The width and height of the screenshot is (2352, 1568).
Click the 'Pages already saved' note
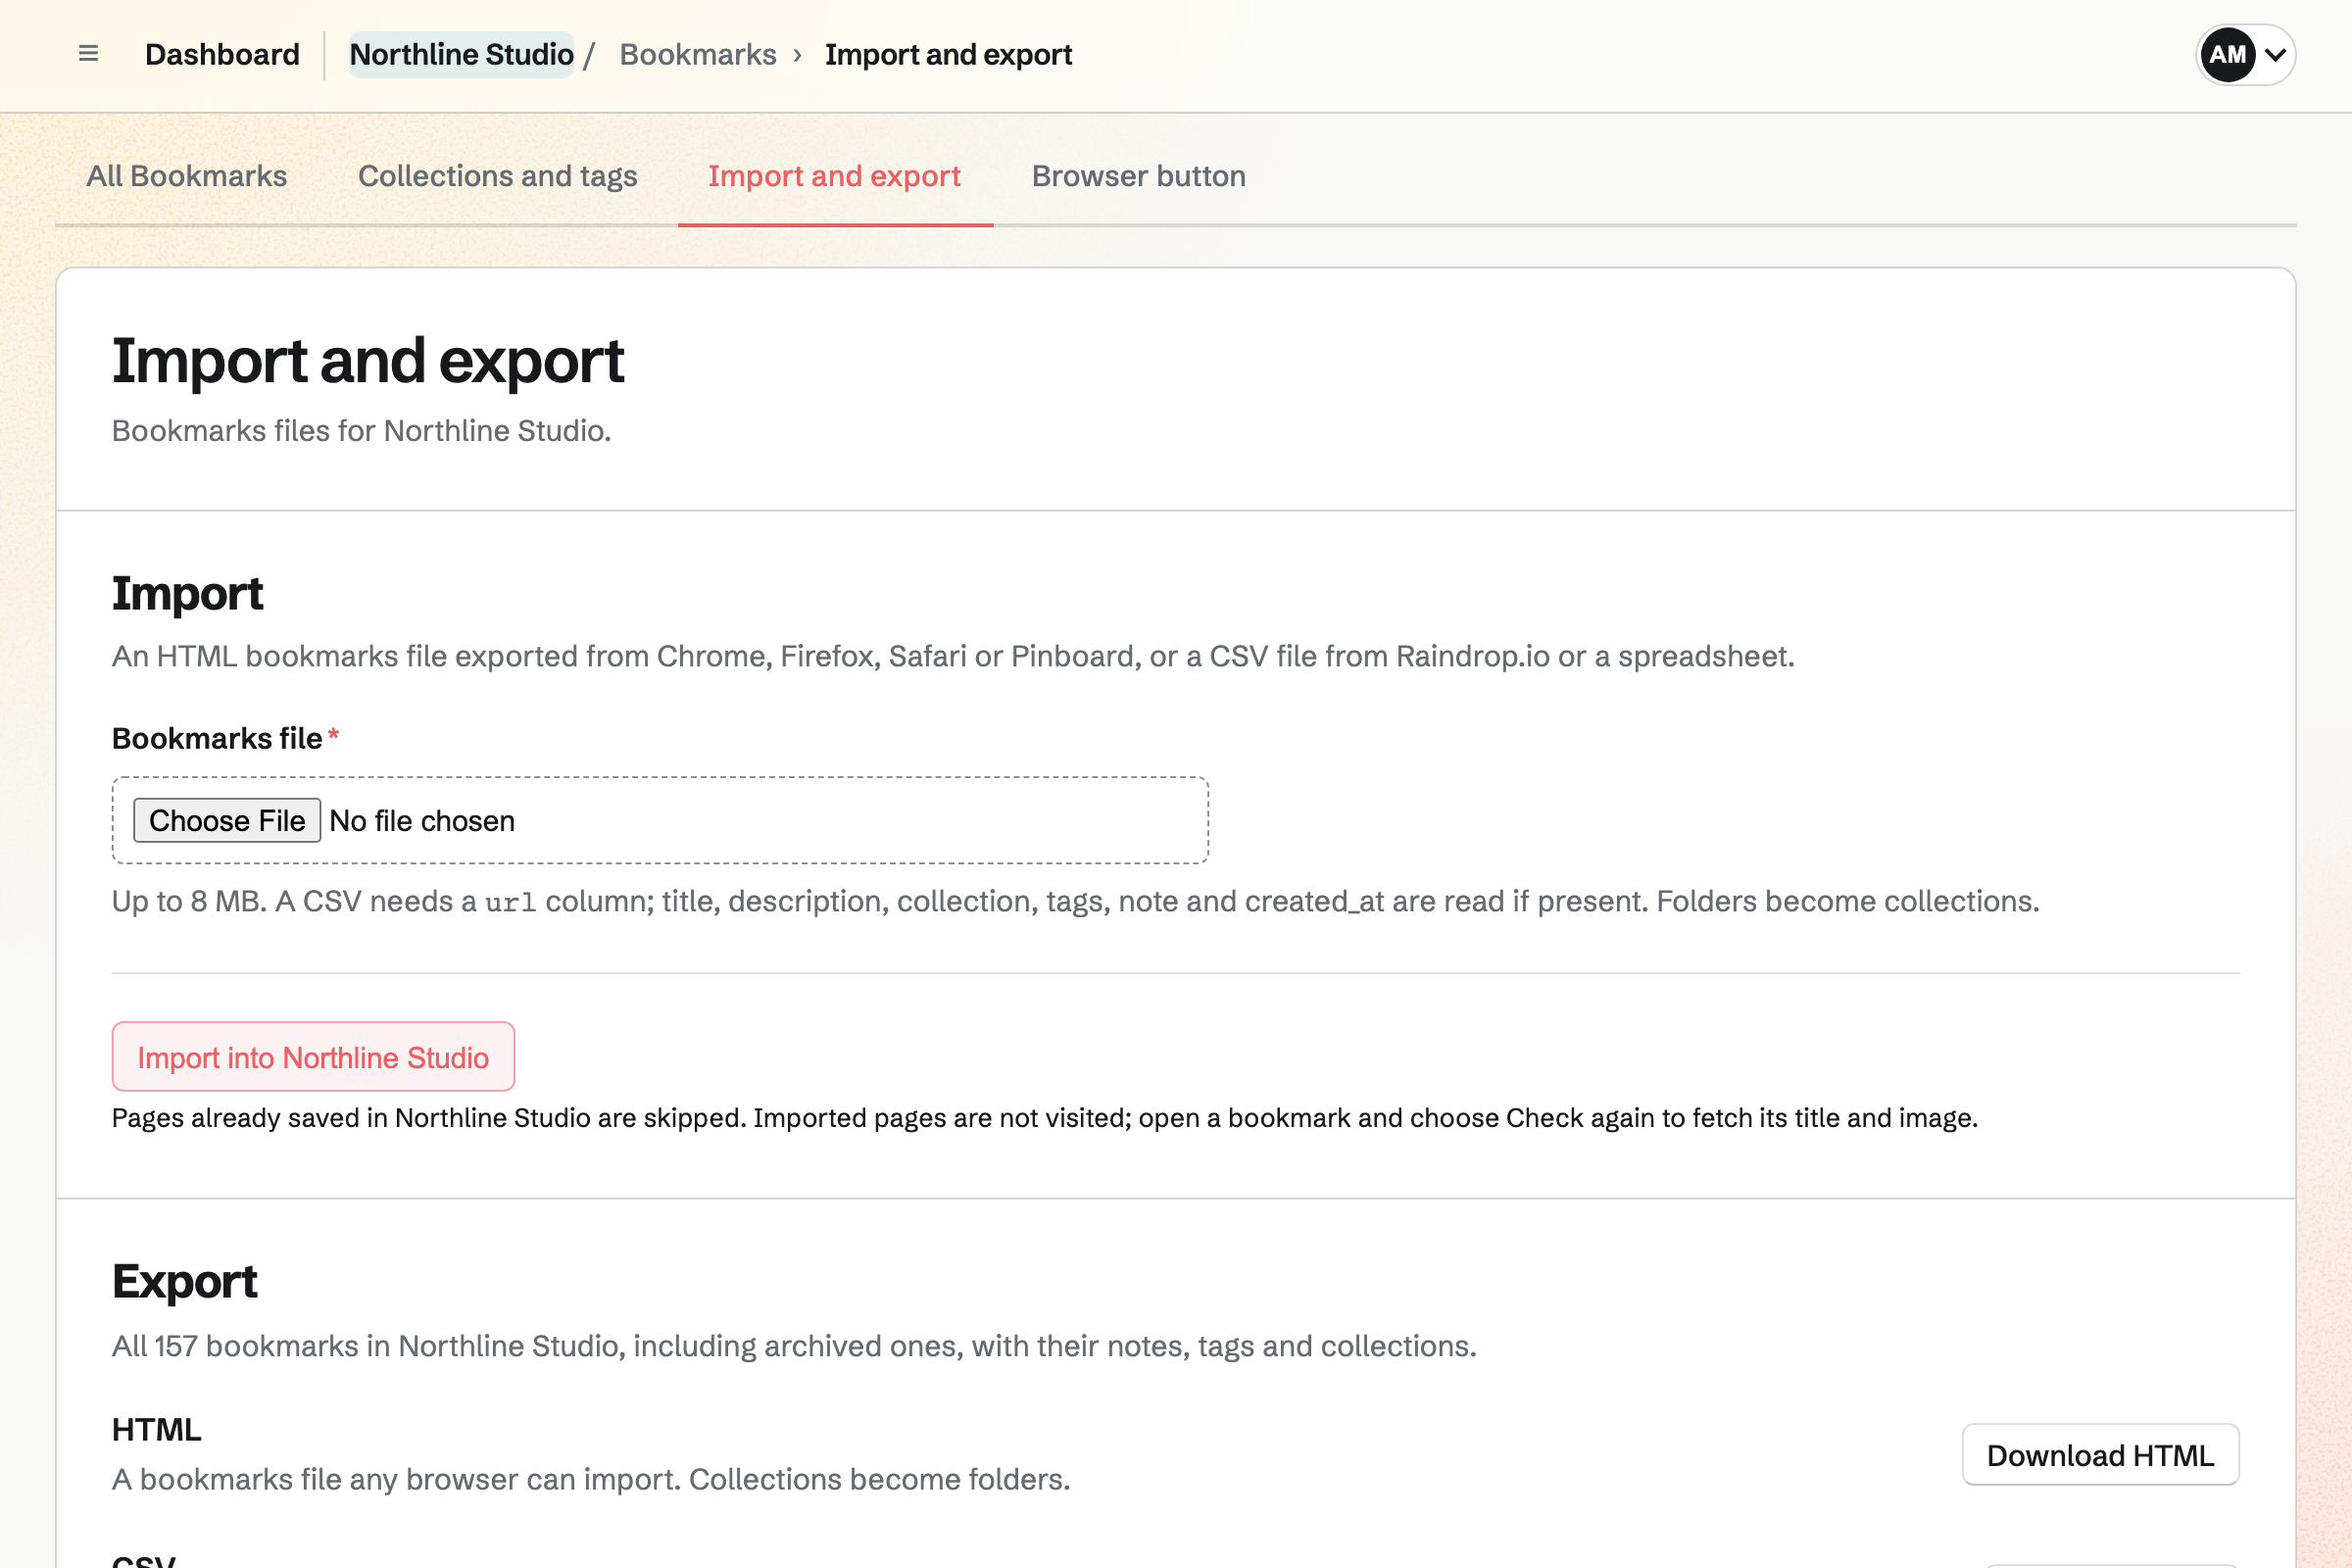pyautogui.click(x=1045, y=1118)
